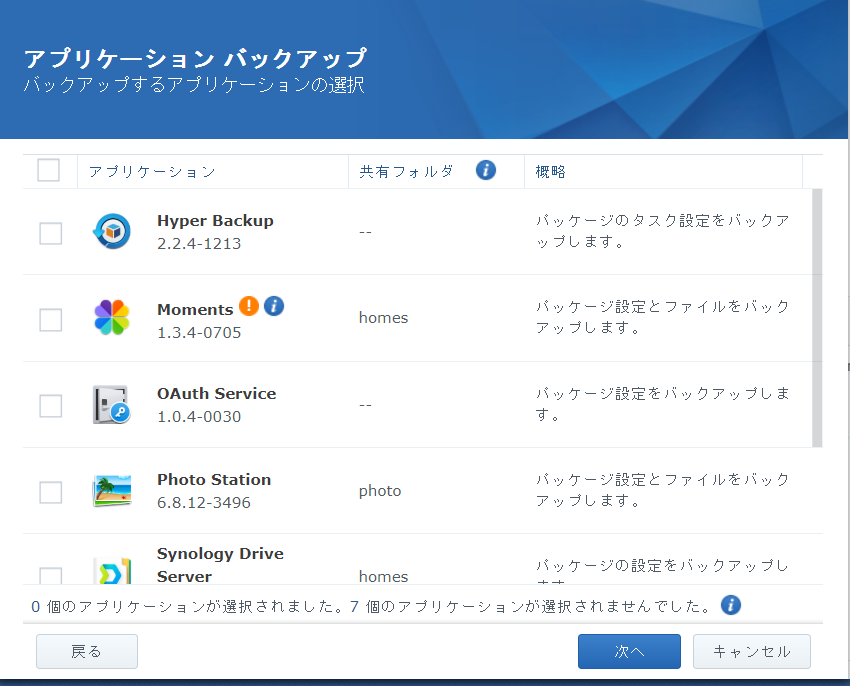Image resolution: width=850 pixels, height=686 pixels.
Task: Click the version text 6.8.12-3496
Action: pyautogui.click(x=204, y=503)
